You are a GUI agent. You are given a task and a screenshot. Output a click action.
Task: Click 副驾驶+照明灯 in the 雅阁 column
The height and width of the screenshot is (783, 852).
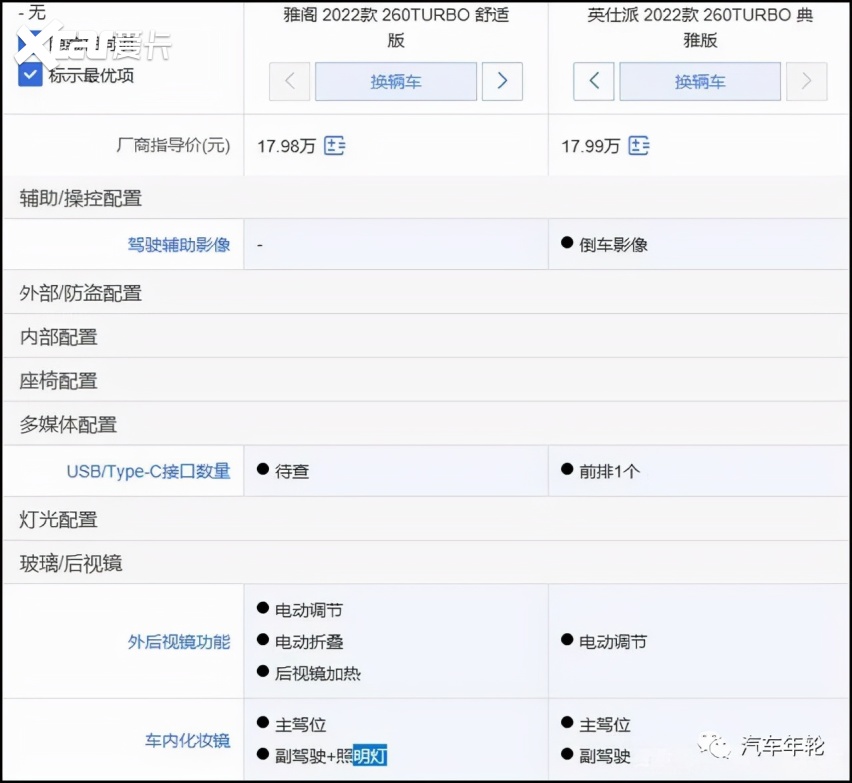coord(330,755)
